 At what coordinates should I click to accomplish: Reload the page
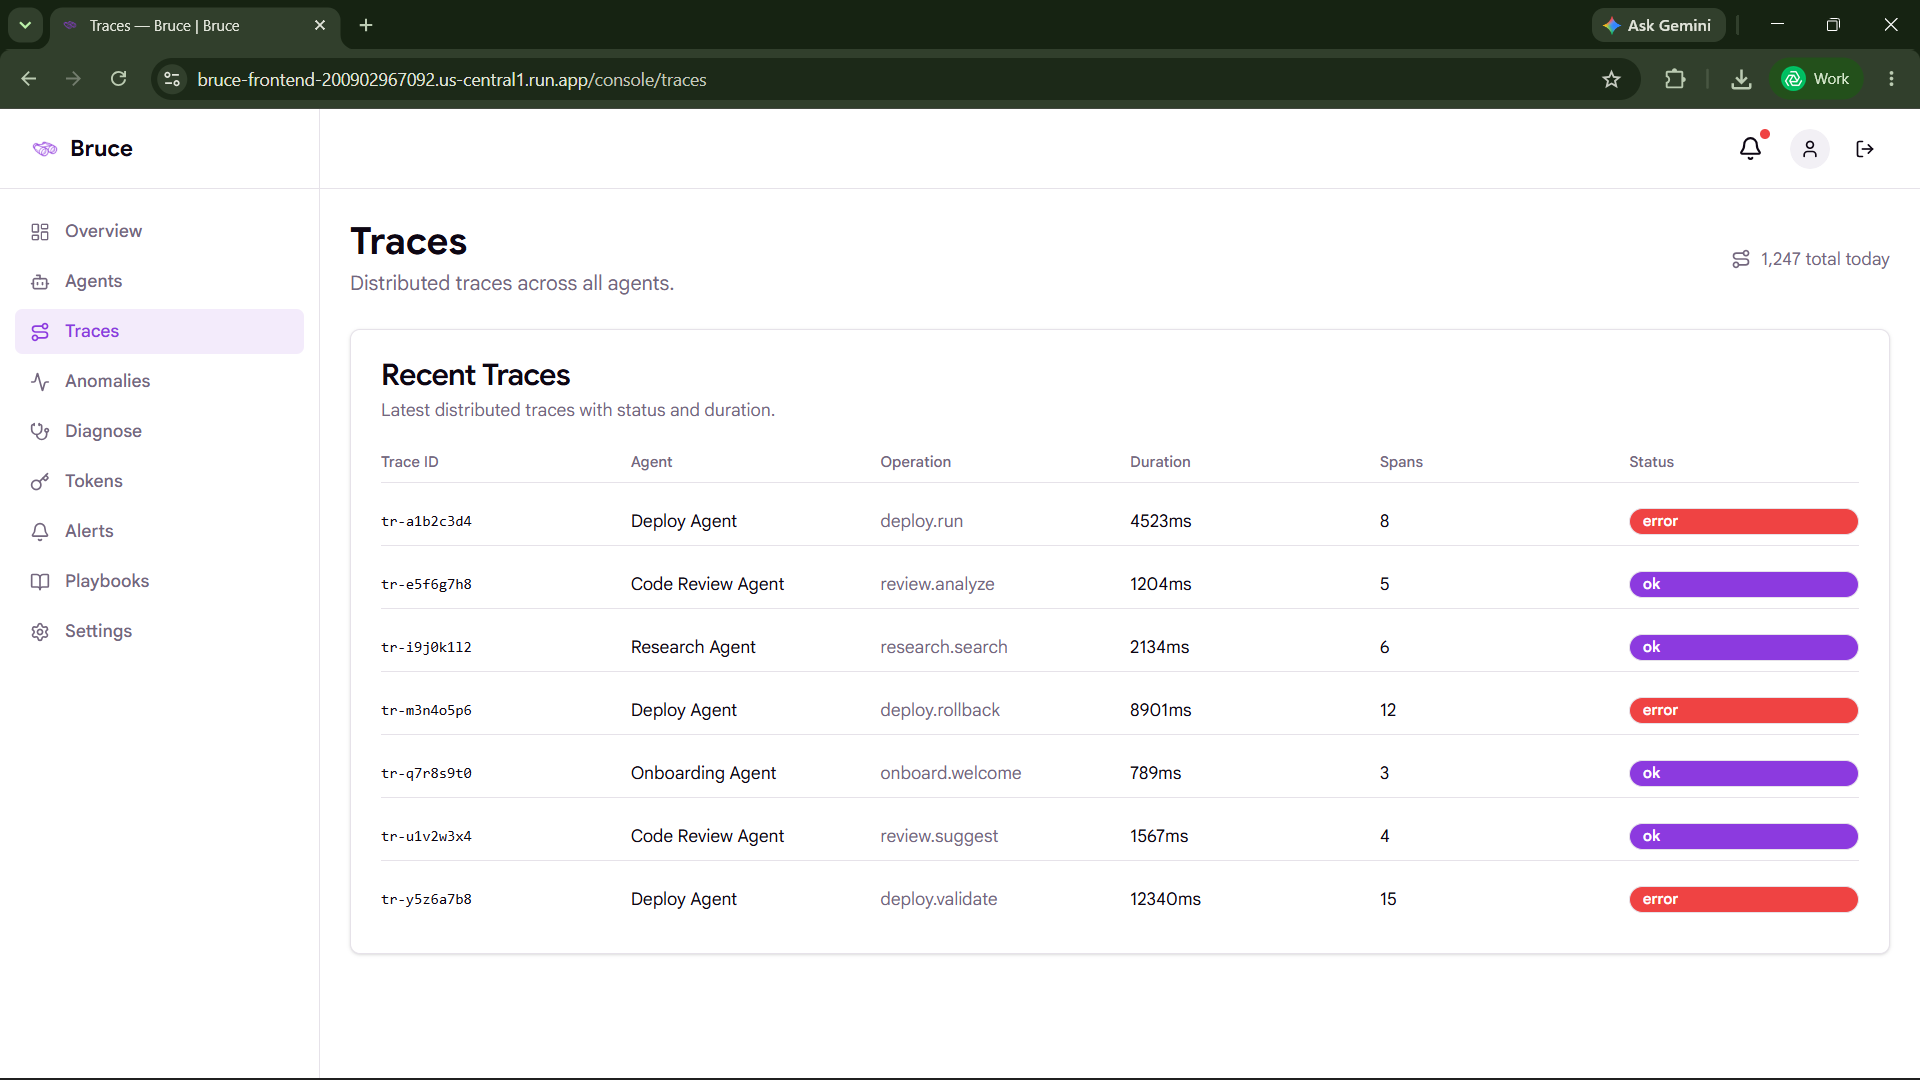click(118, 79)
